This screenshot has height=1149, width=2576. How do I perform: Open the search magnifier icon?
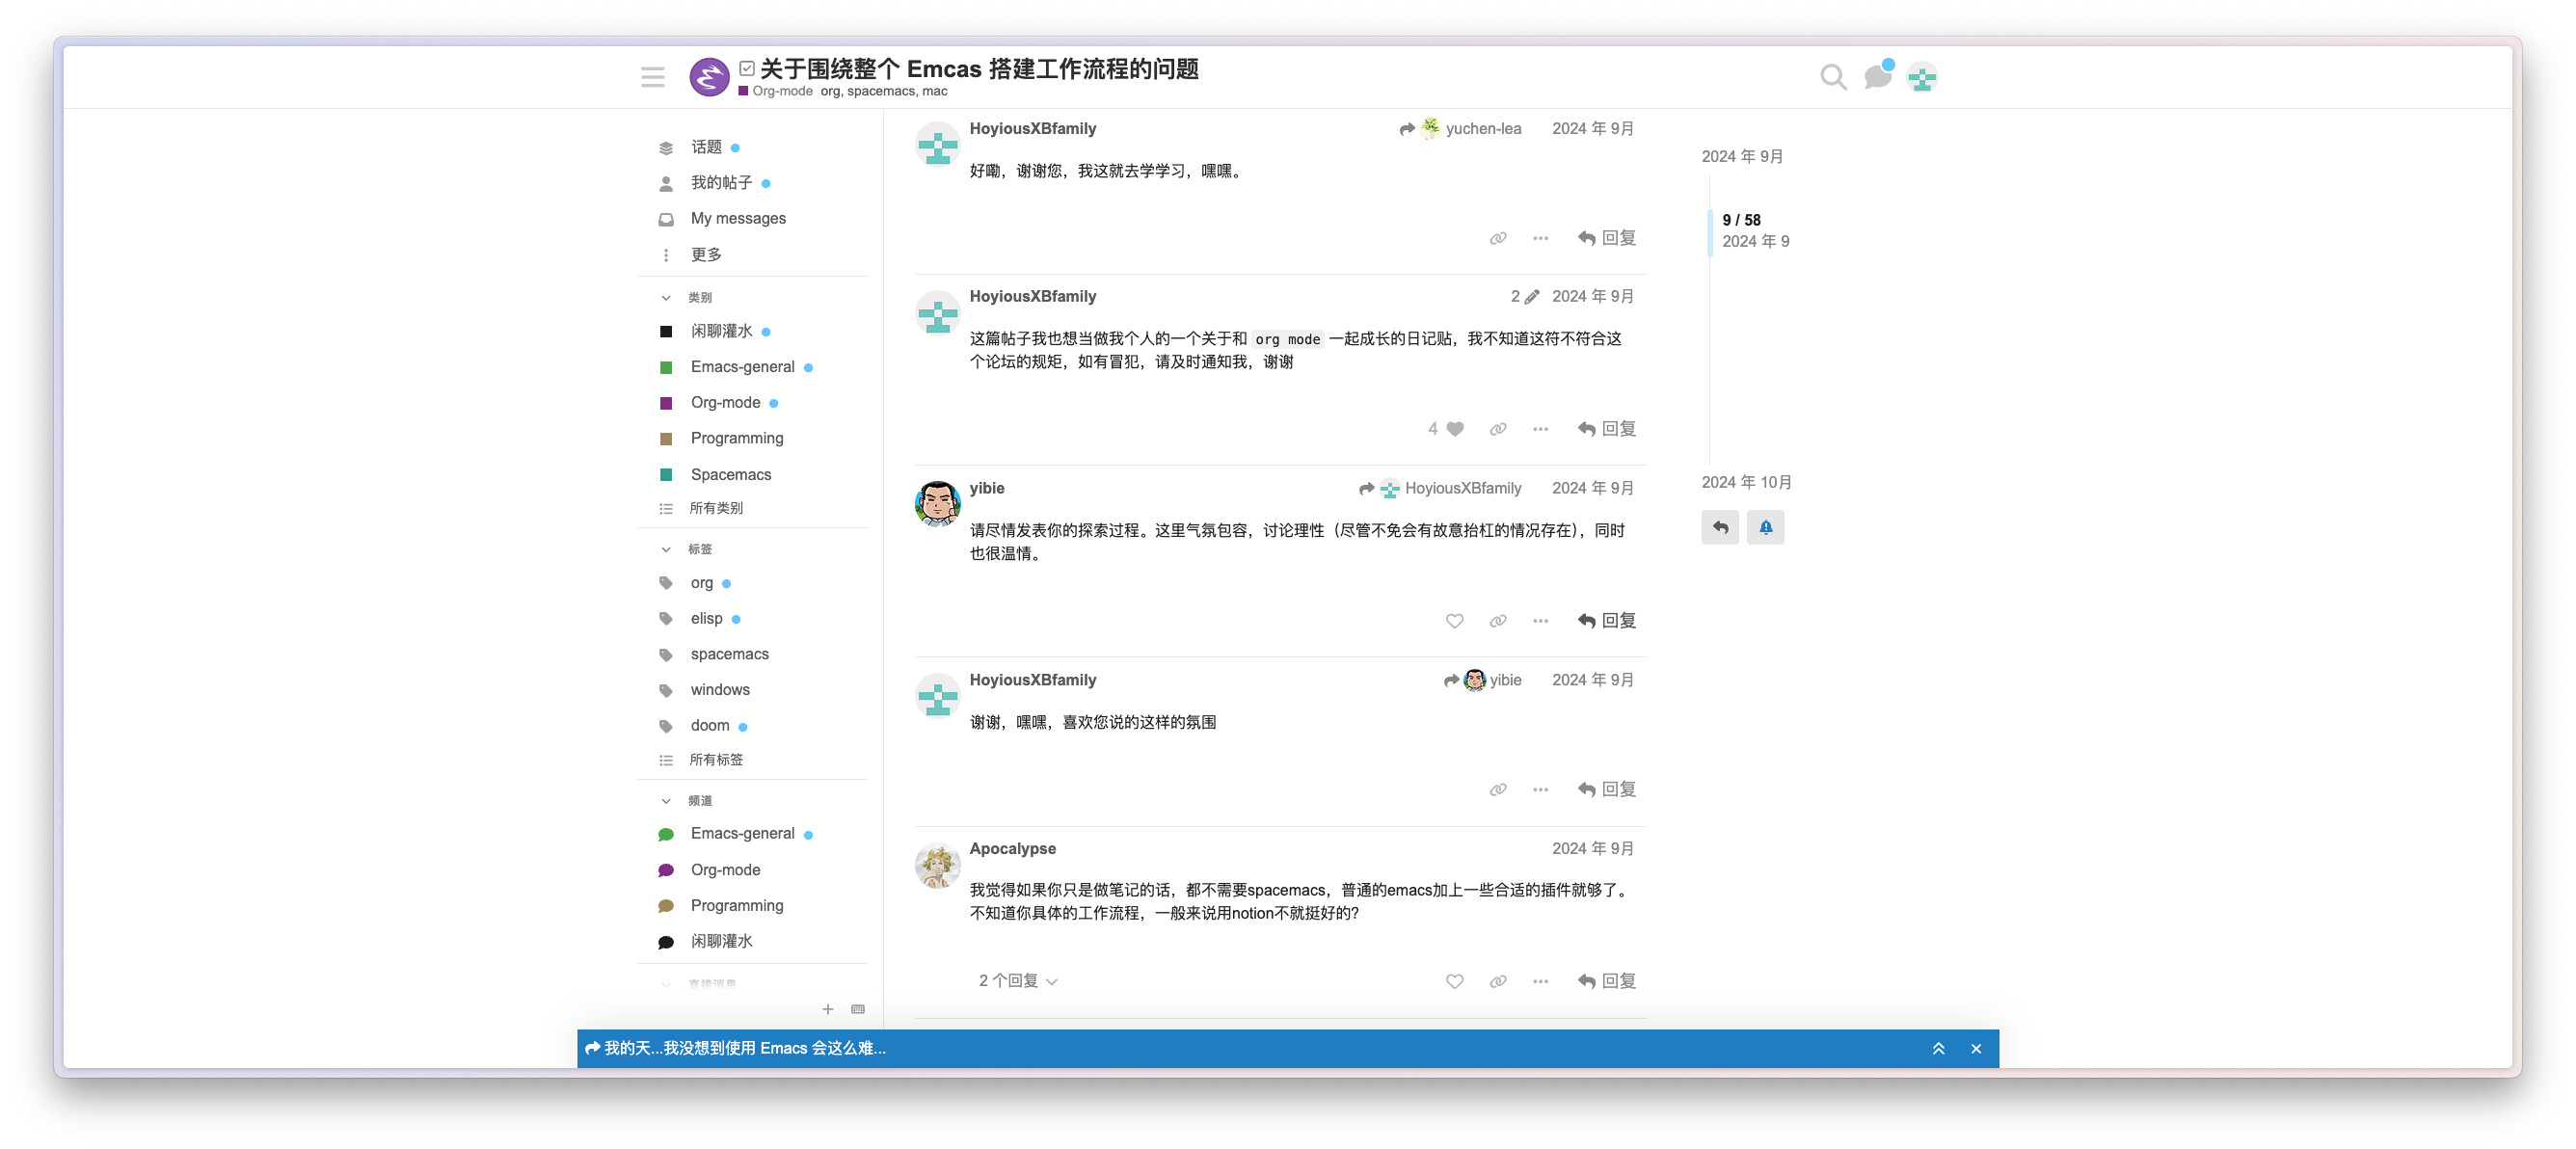(x=1832, y=77)
